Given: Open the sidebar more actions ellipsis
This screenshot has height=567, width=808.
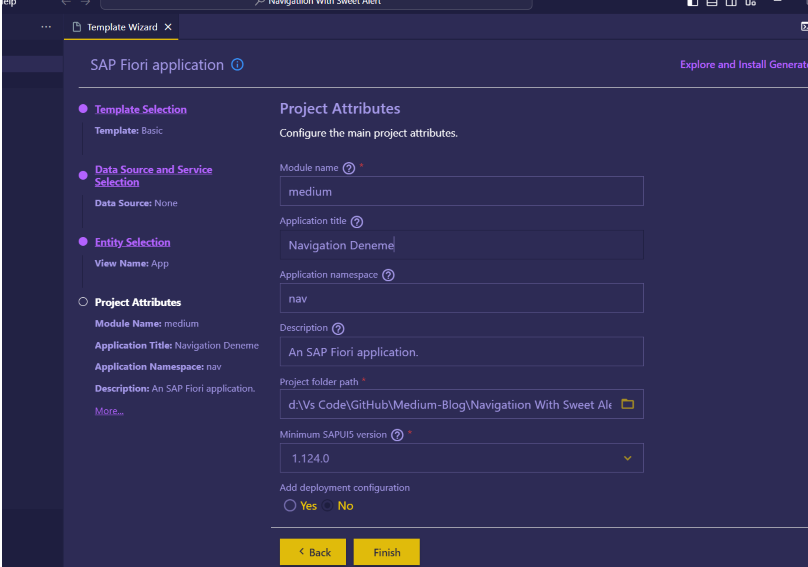Looking at the screenshot, I should point(46,27).
